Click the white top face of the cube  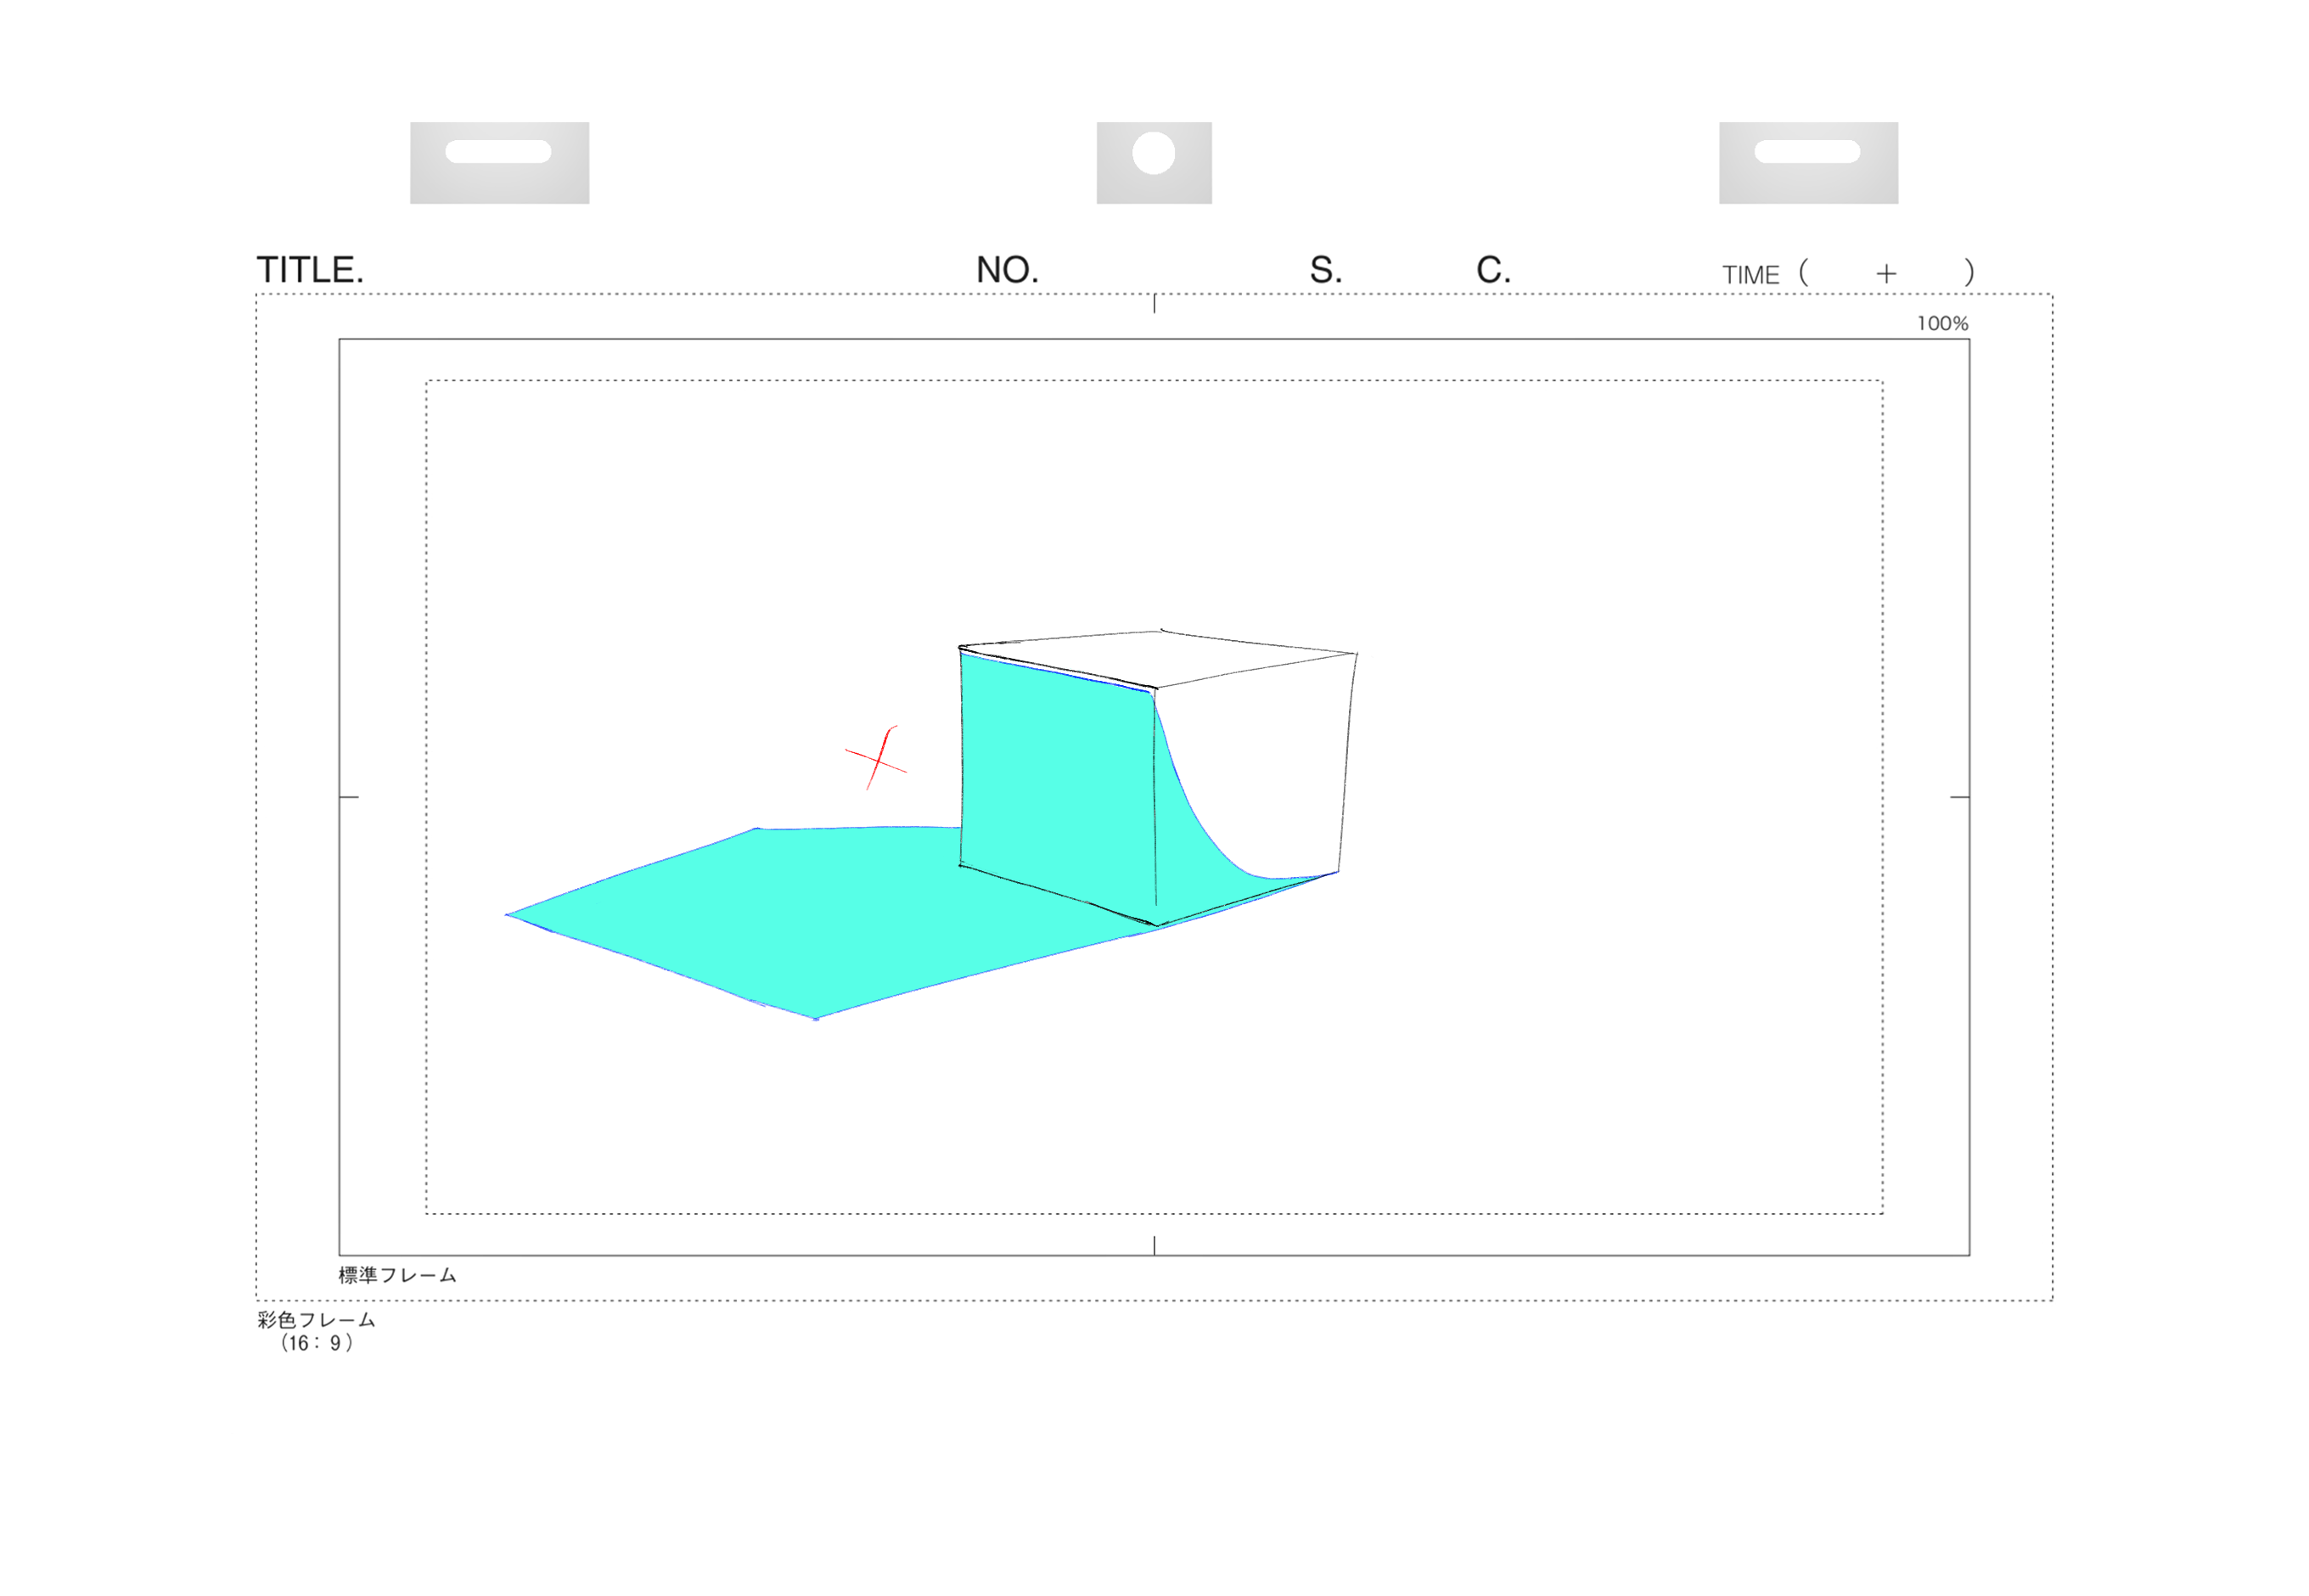pos(1160,658)
